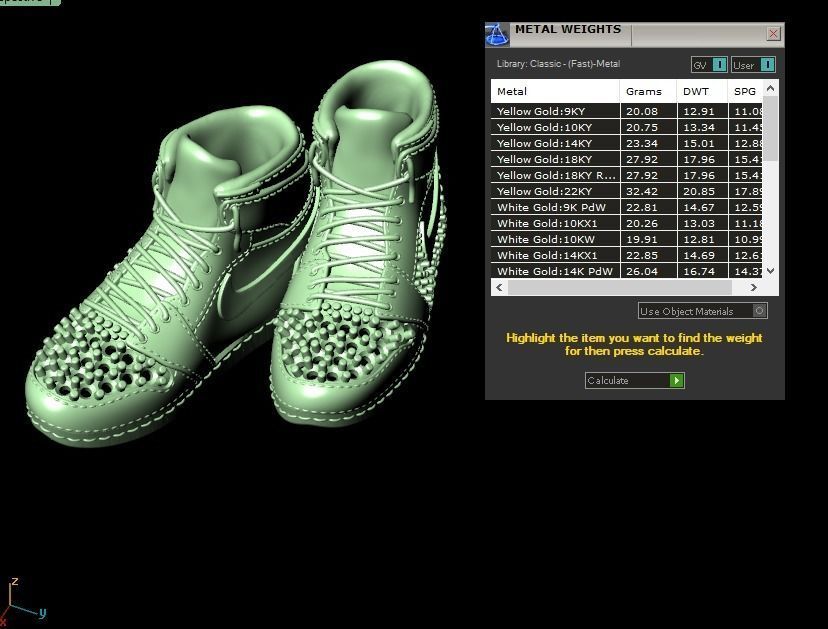Click the table scroll down arrow

(x=770, y=271)
